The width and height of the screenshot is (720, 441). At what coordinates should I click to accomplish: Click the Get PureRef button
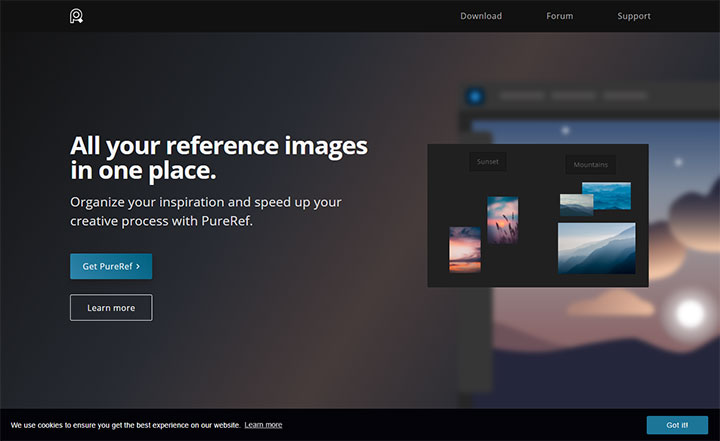111,266
